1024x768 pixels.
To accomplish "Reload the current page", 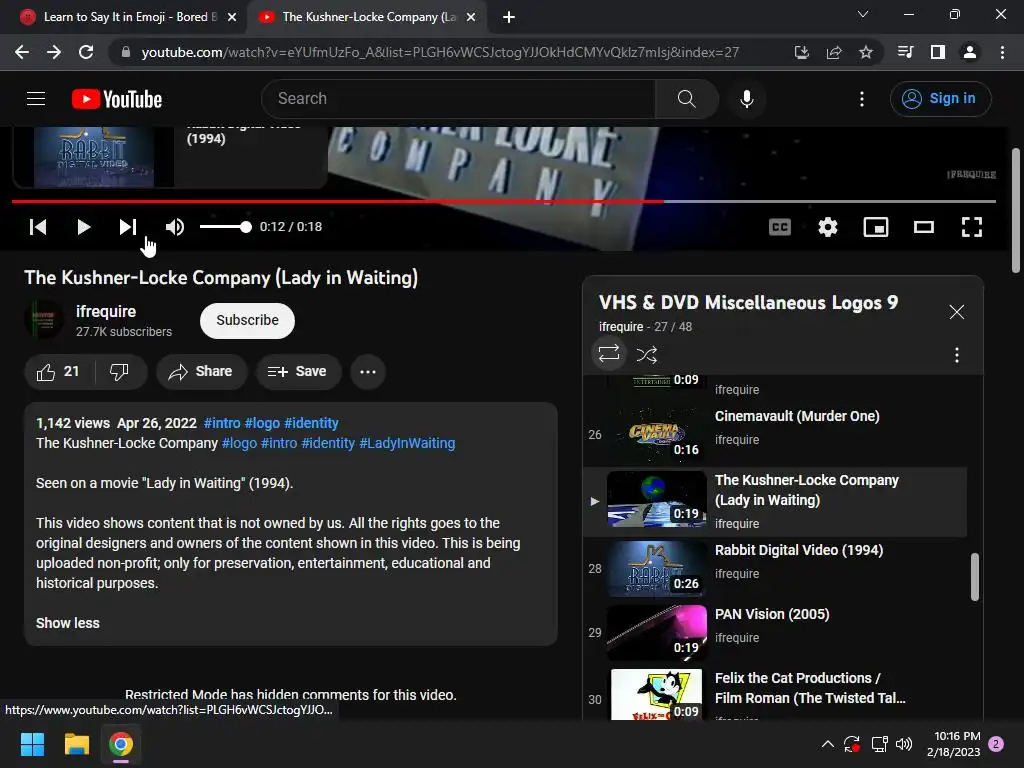I will click(x=86, y=52).
